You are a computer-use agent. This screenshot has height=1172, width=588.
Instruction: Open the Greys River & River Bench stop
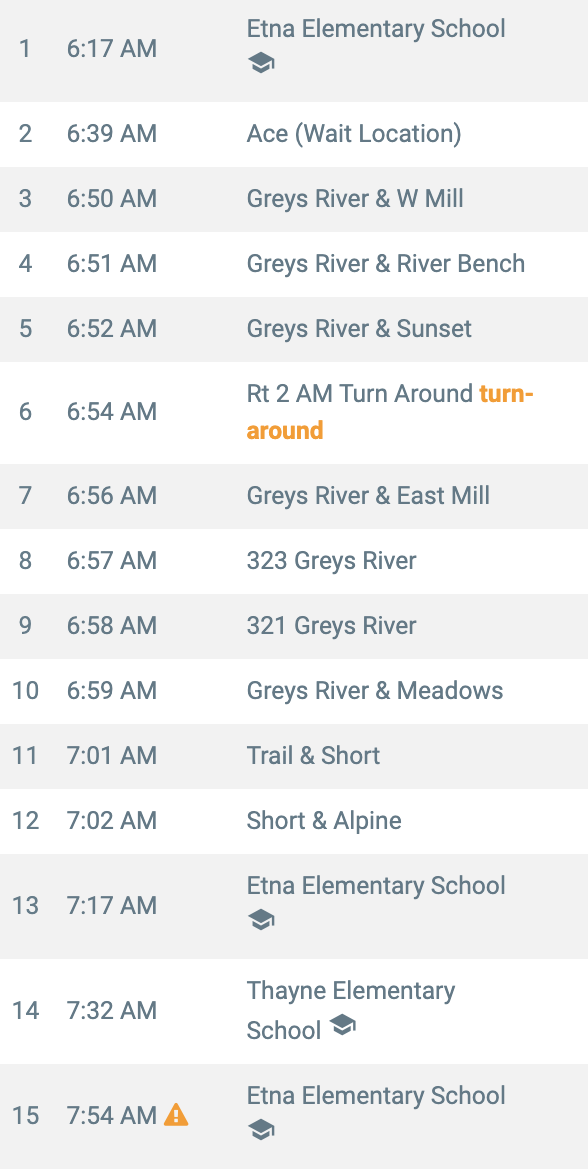(x=294, y=264)
